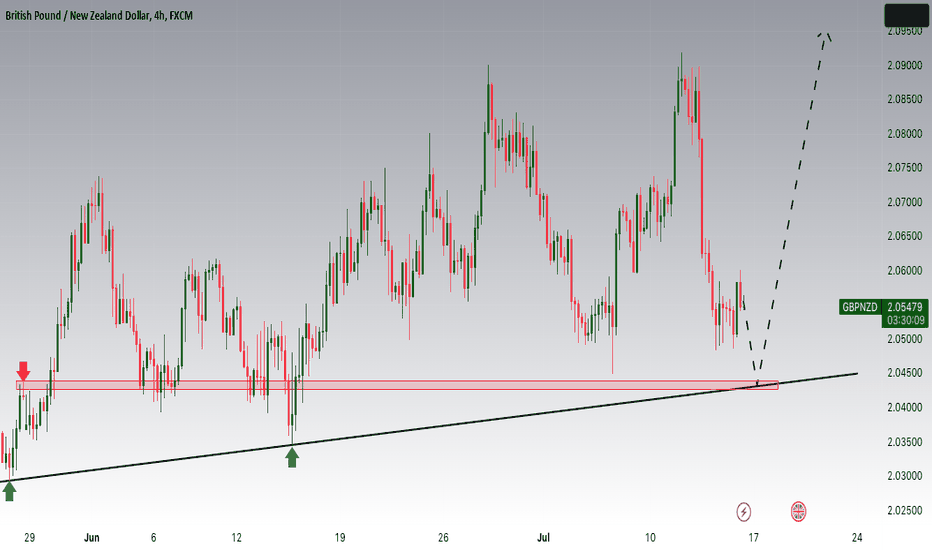Click the 2.04500 price axis label
Viewport: 932px width, 550px height.
pyautogui.click(x=905, y=373)
